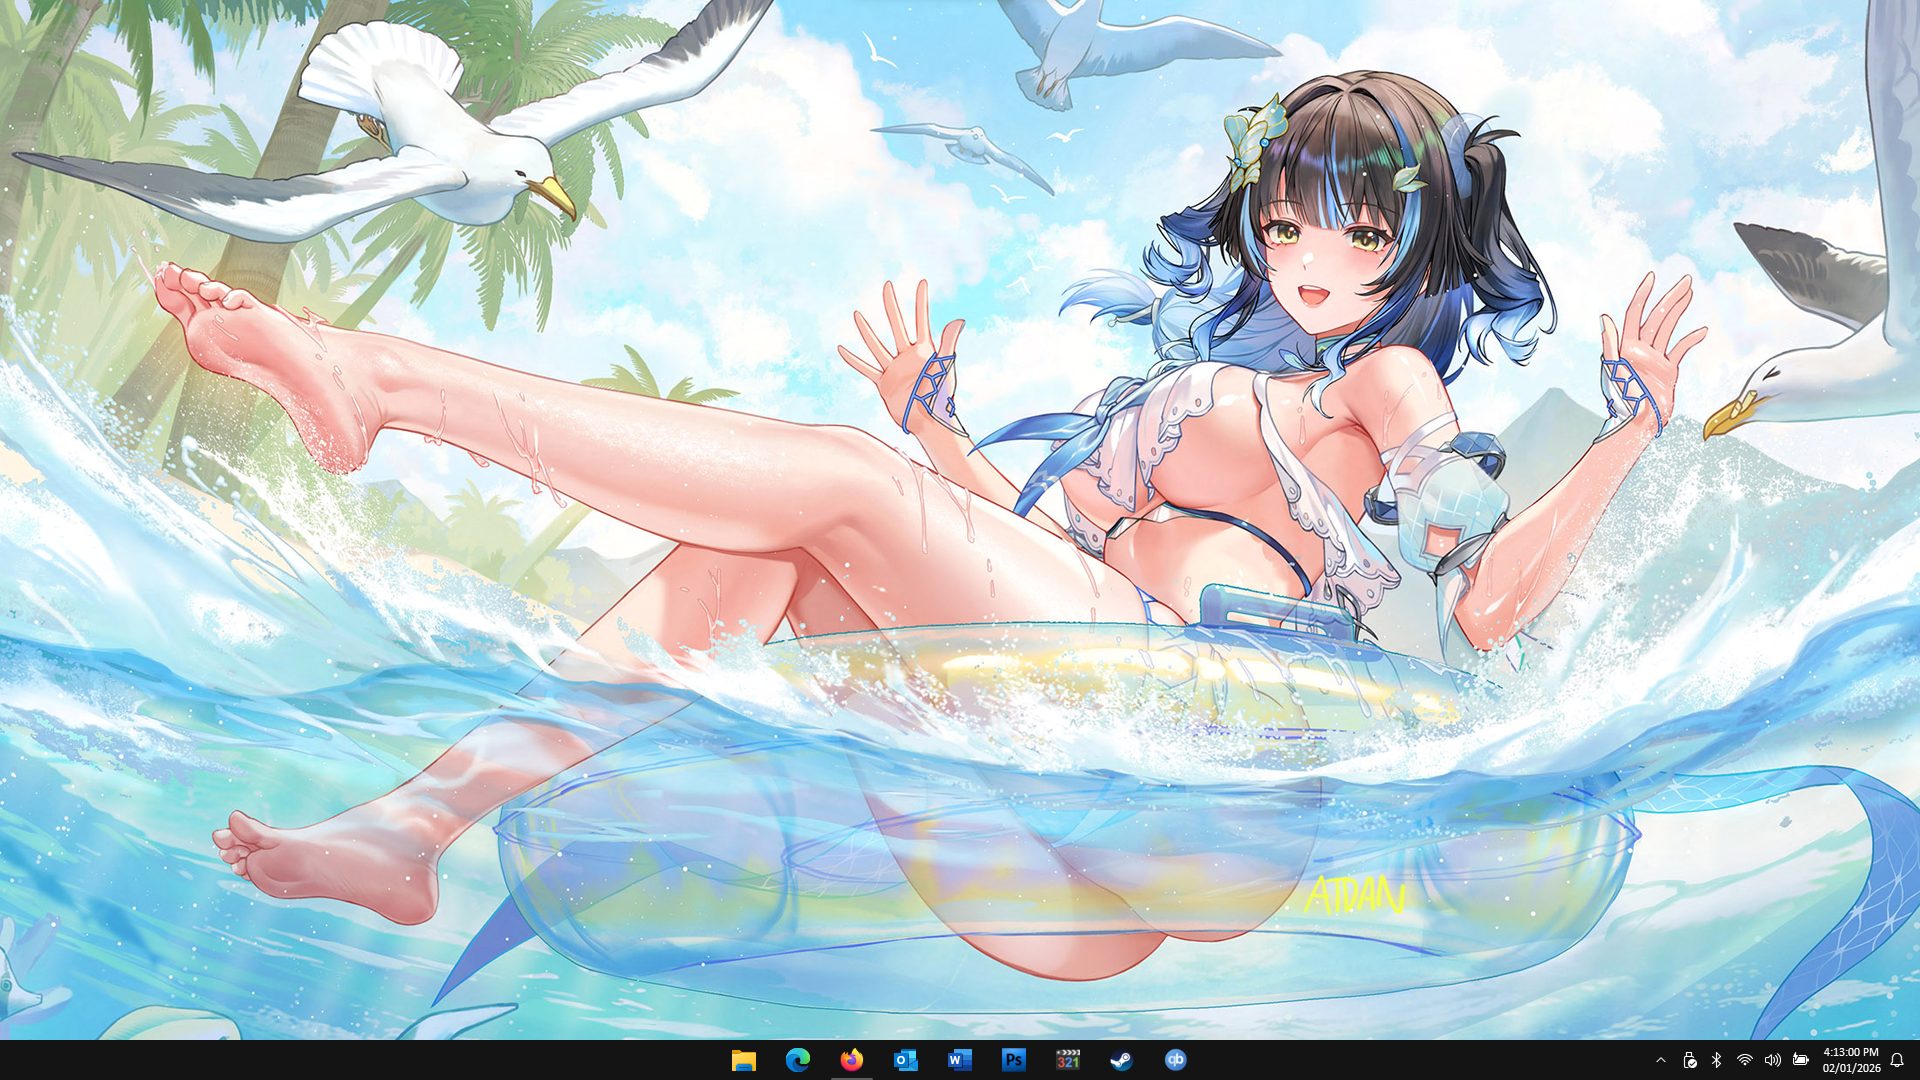
Task: Open the notification center
Action: click(1896, 1060)
